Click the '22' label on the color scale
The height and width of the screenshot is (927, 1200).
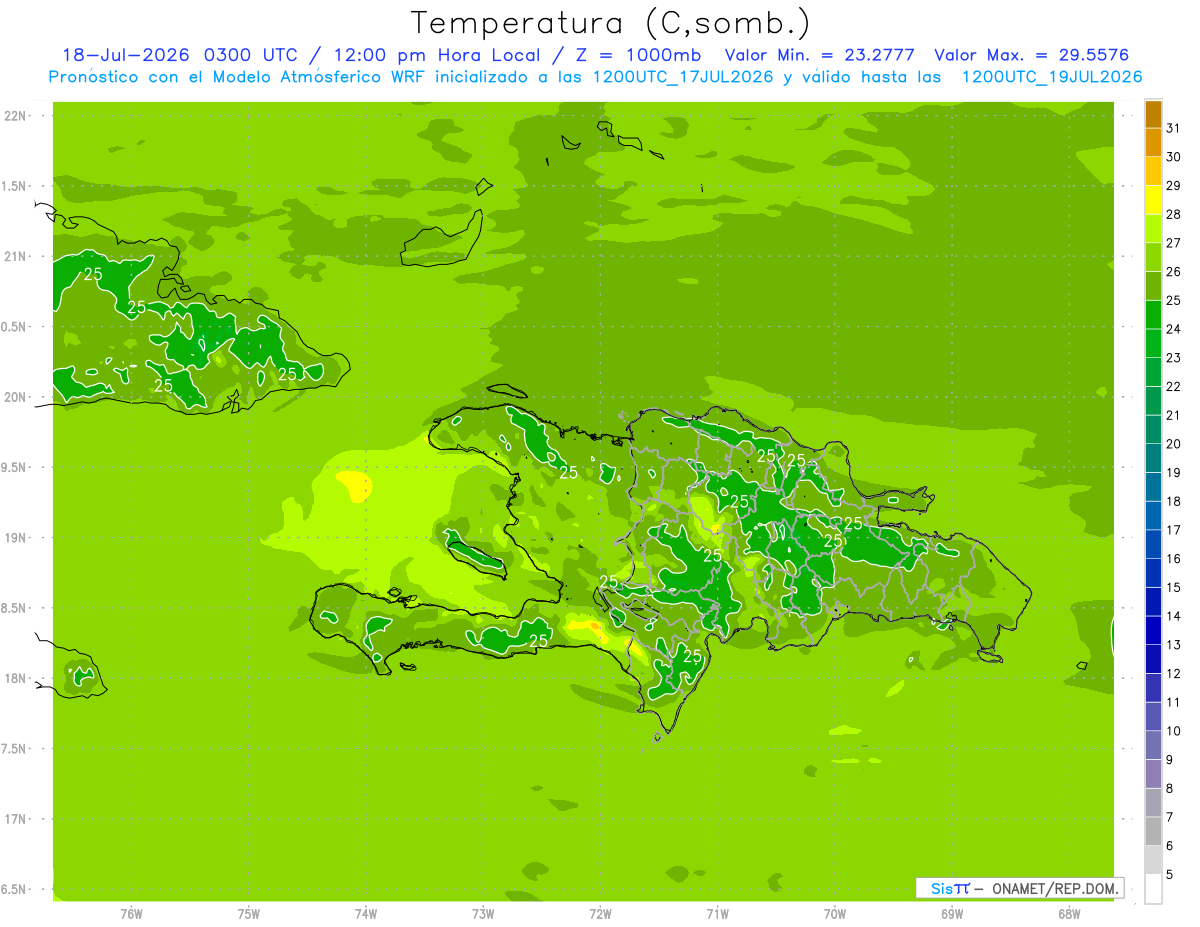click(1173, 387)
